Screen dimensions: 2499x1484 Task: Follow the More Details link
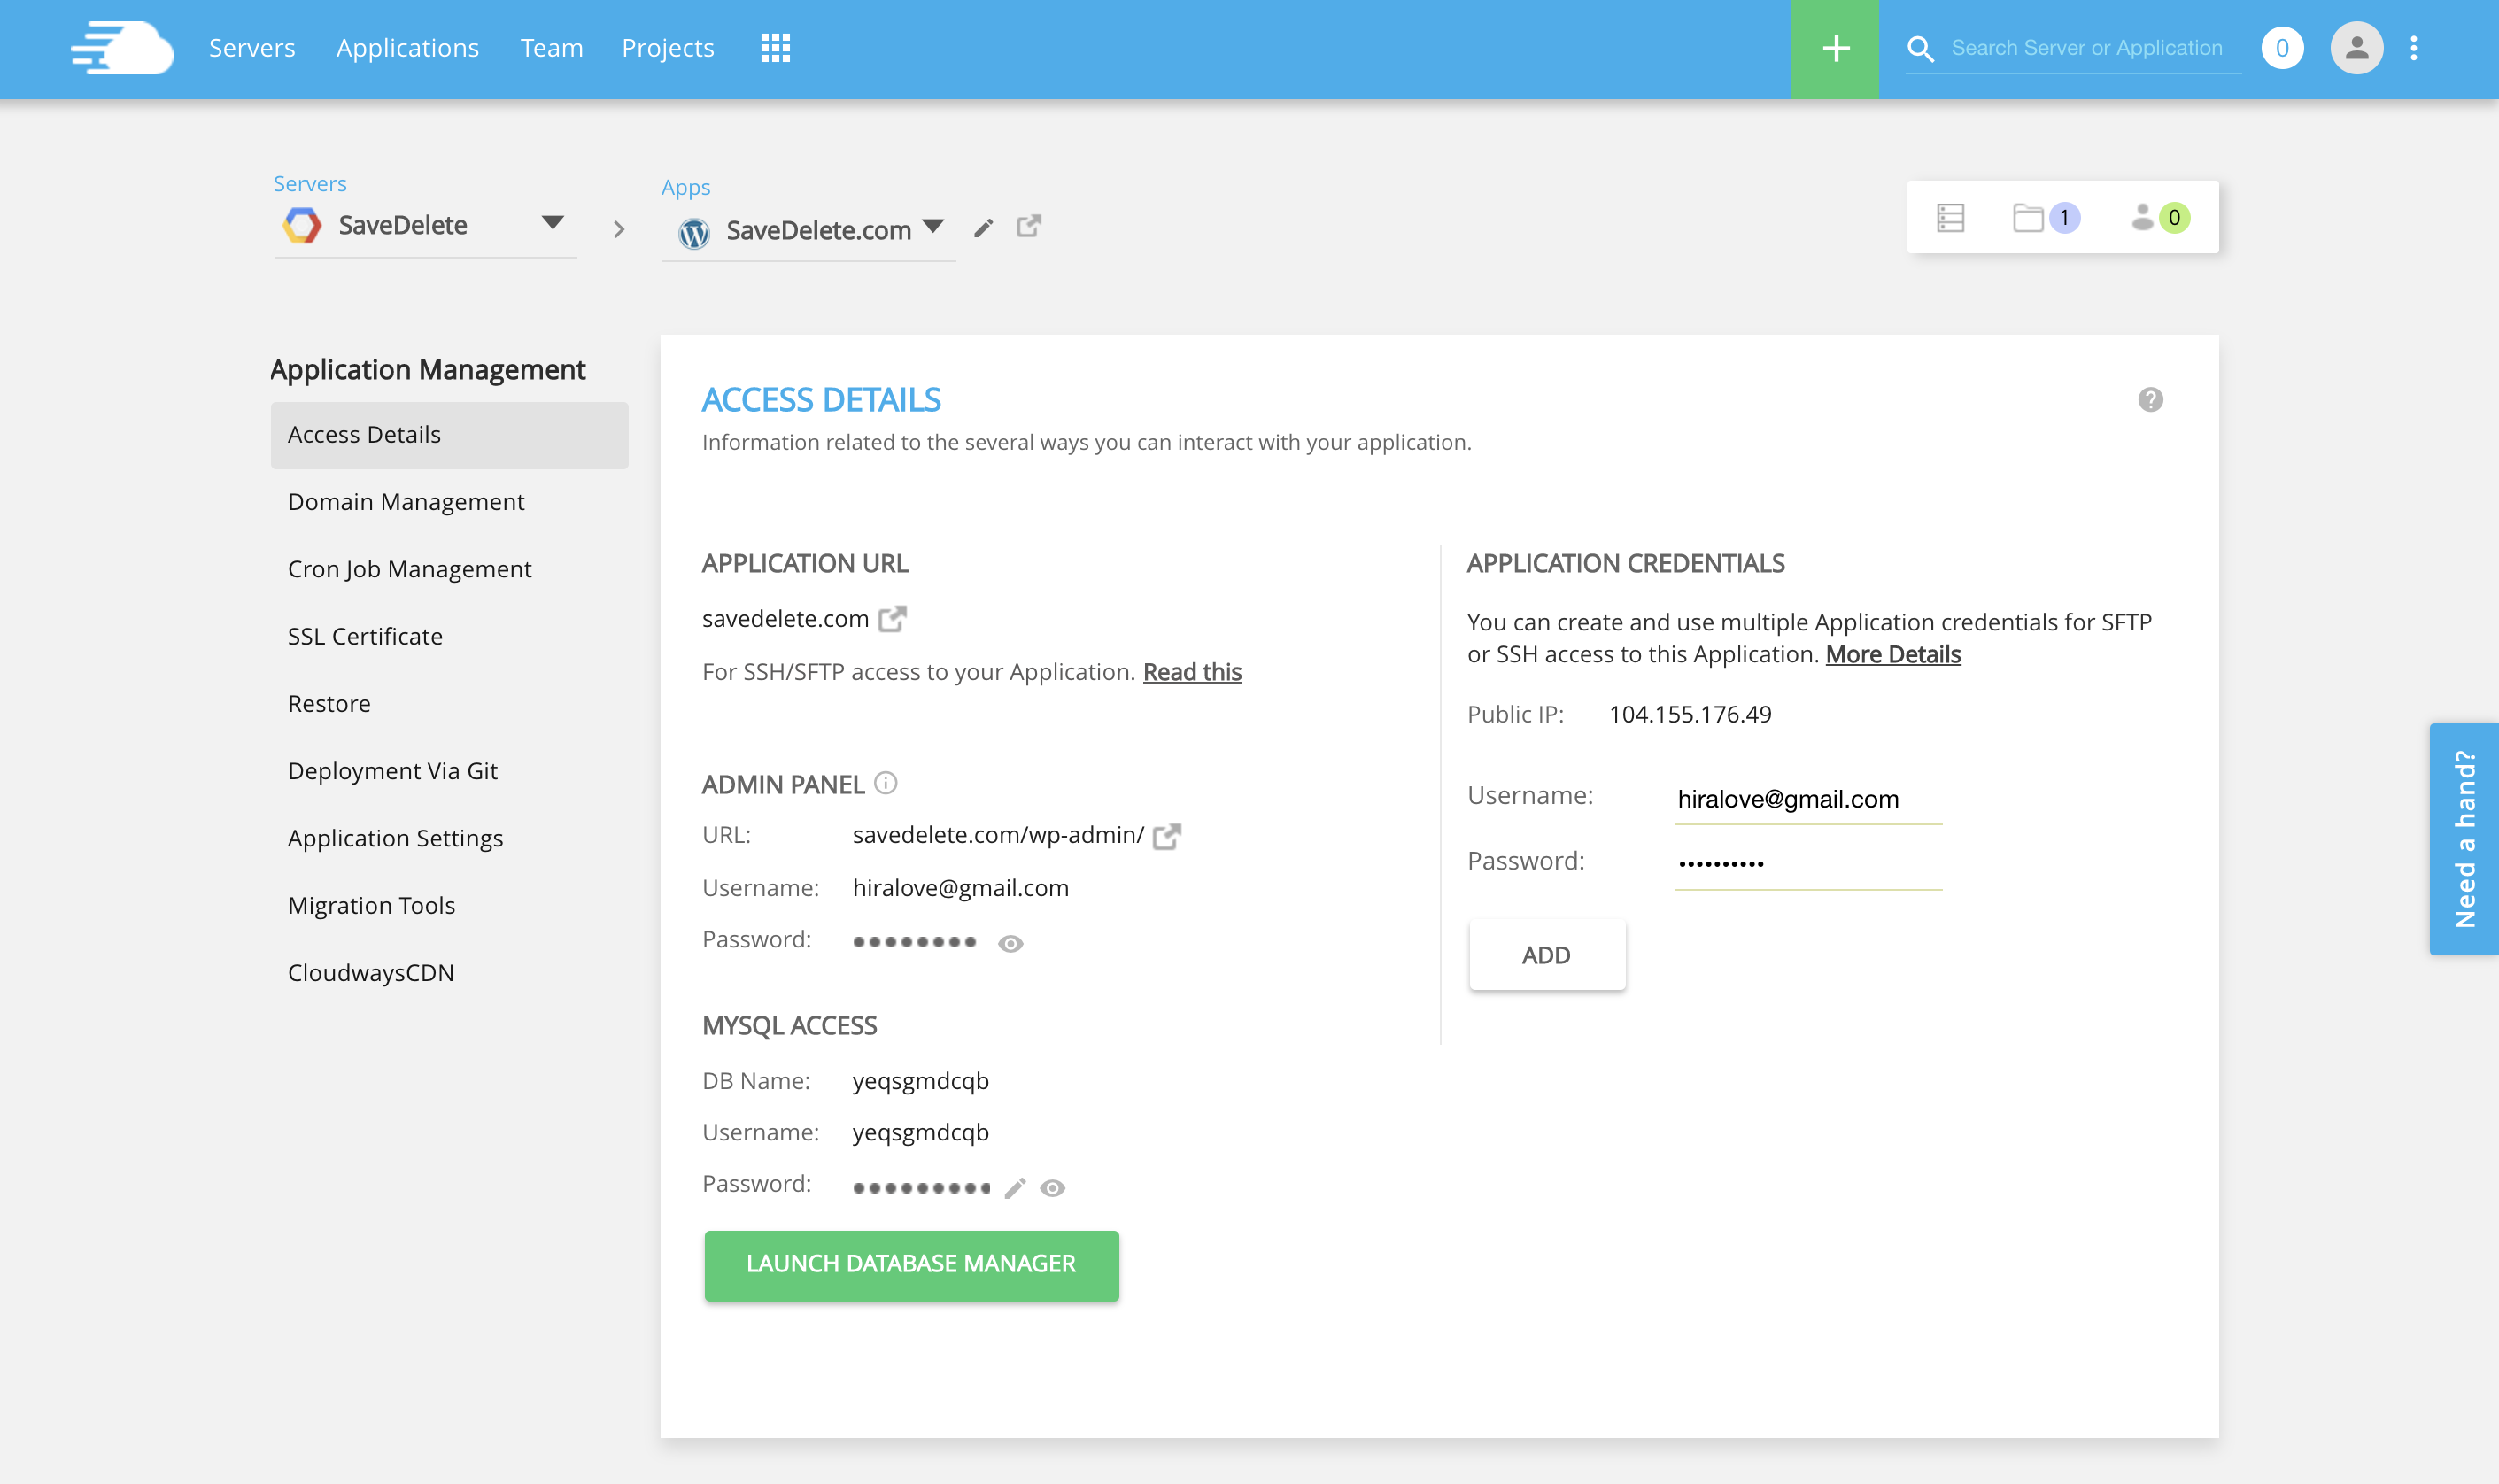coord(1893,654)
